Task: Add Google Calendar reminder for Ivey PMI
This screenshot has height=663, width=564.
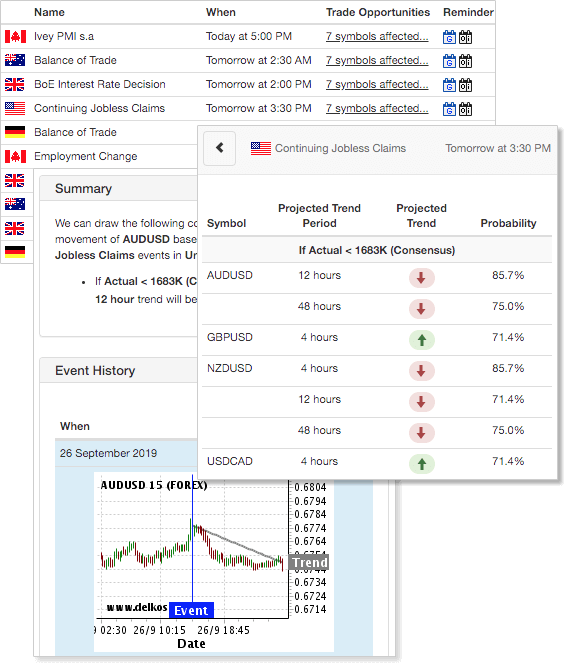Action: pyautogui.click(x=449, y=37)
